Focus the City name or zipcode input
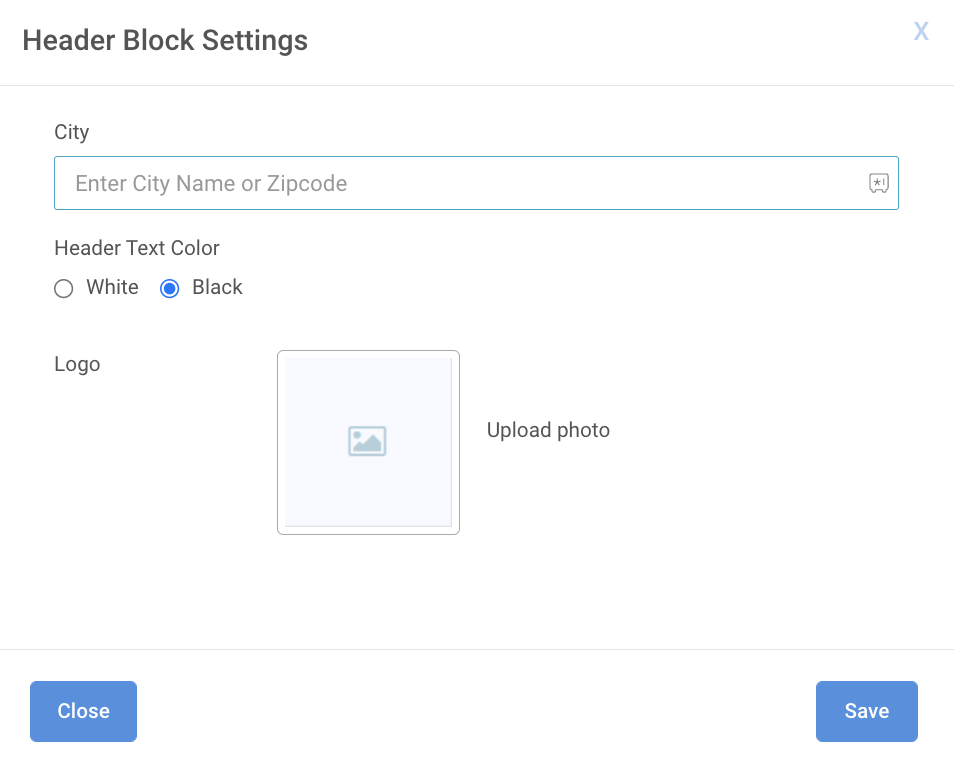Screen dimensions: 954x776 476,183
